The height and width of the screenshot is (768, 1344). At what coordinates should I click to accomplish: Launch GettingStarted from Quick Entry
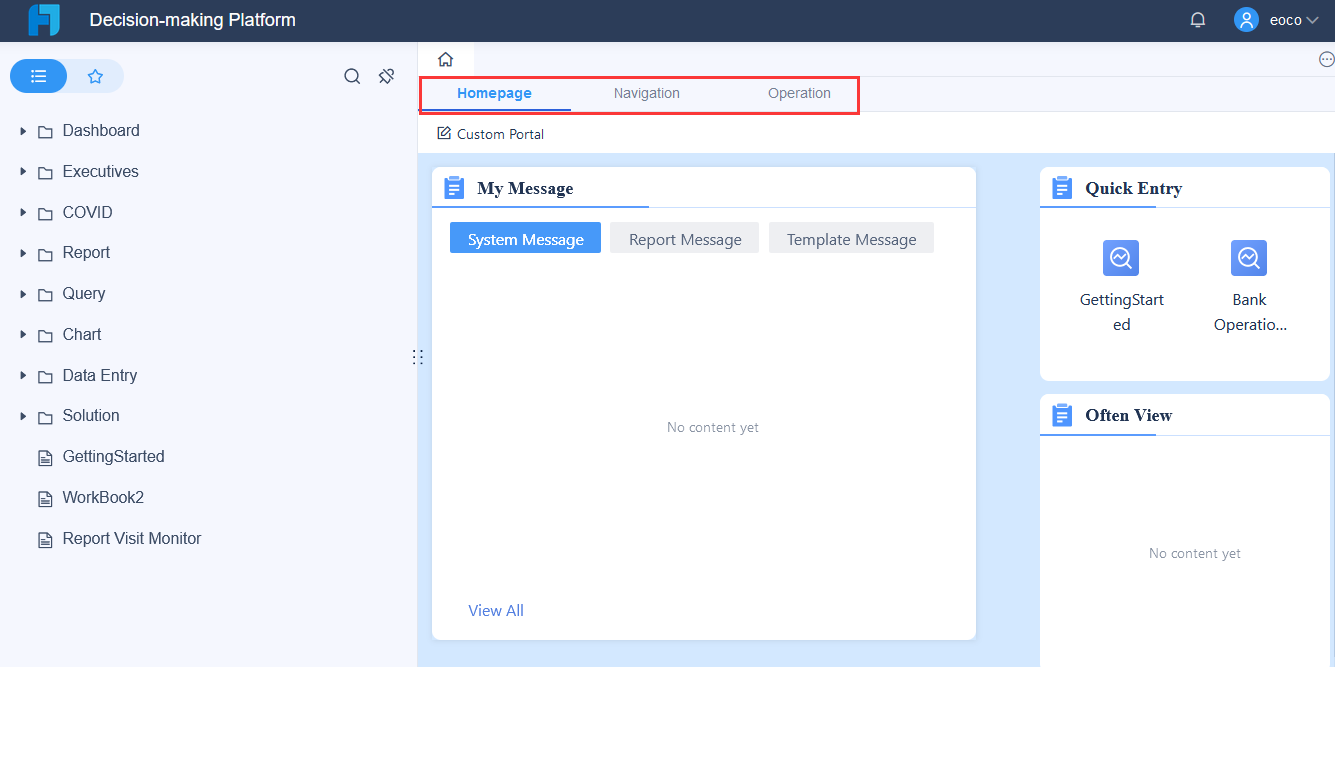(x=1121, y=258)
